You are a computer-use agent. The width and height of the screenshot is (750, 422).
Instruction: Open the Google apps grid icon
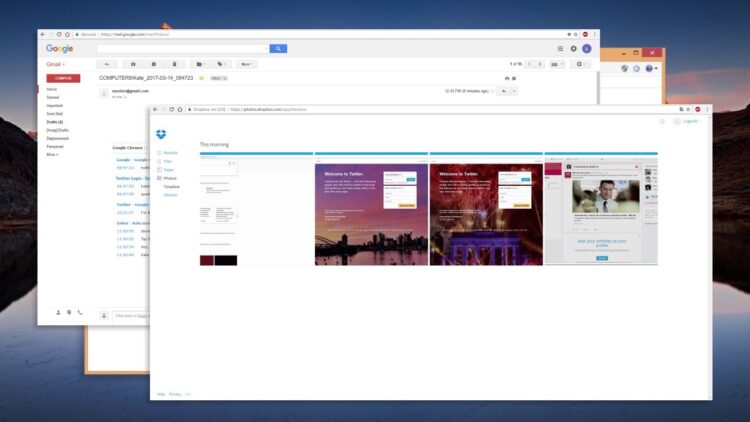[560, 48]
